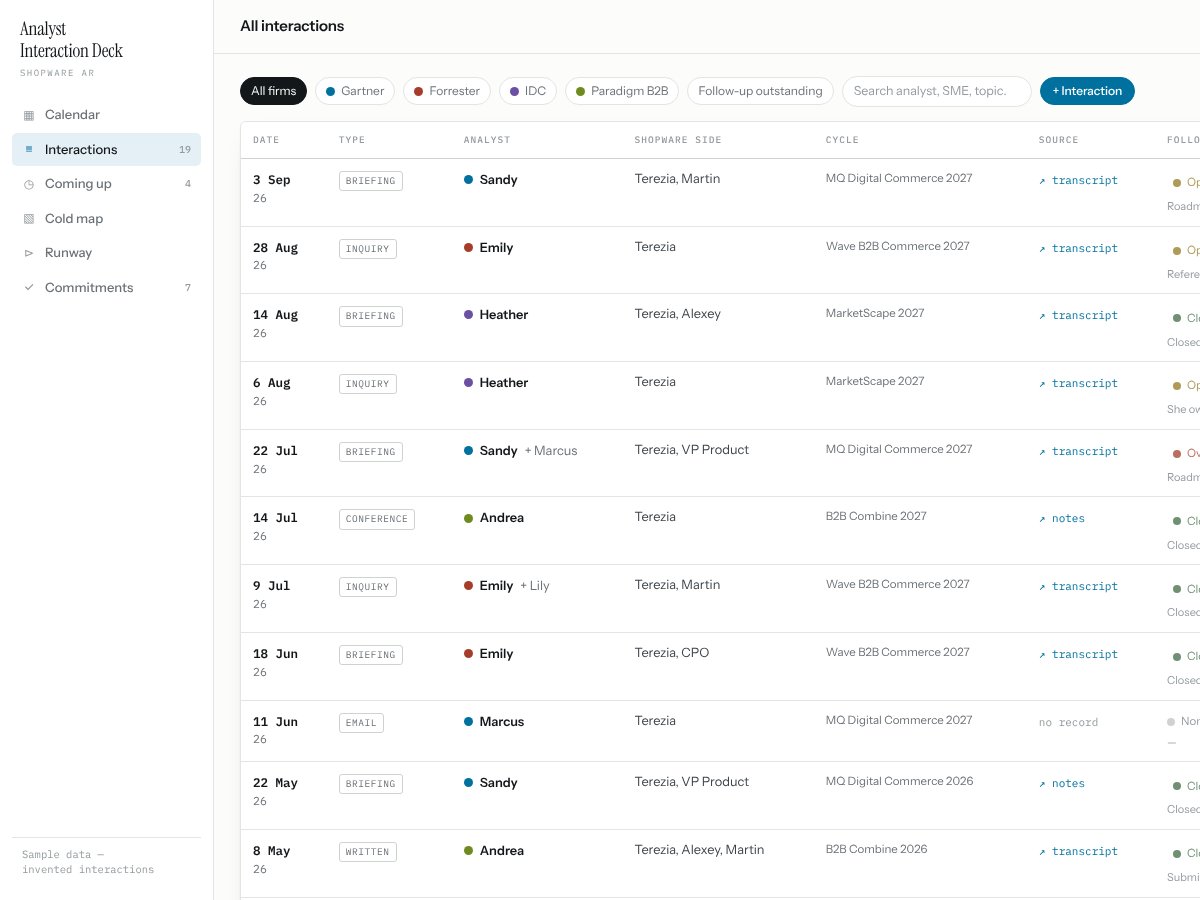Filter interactions by Forrester
This screenshot has width=1200, height=900.
(x=447, y=91)
